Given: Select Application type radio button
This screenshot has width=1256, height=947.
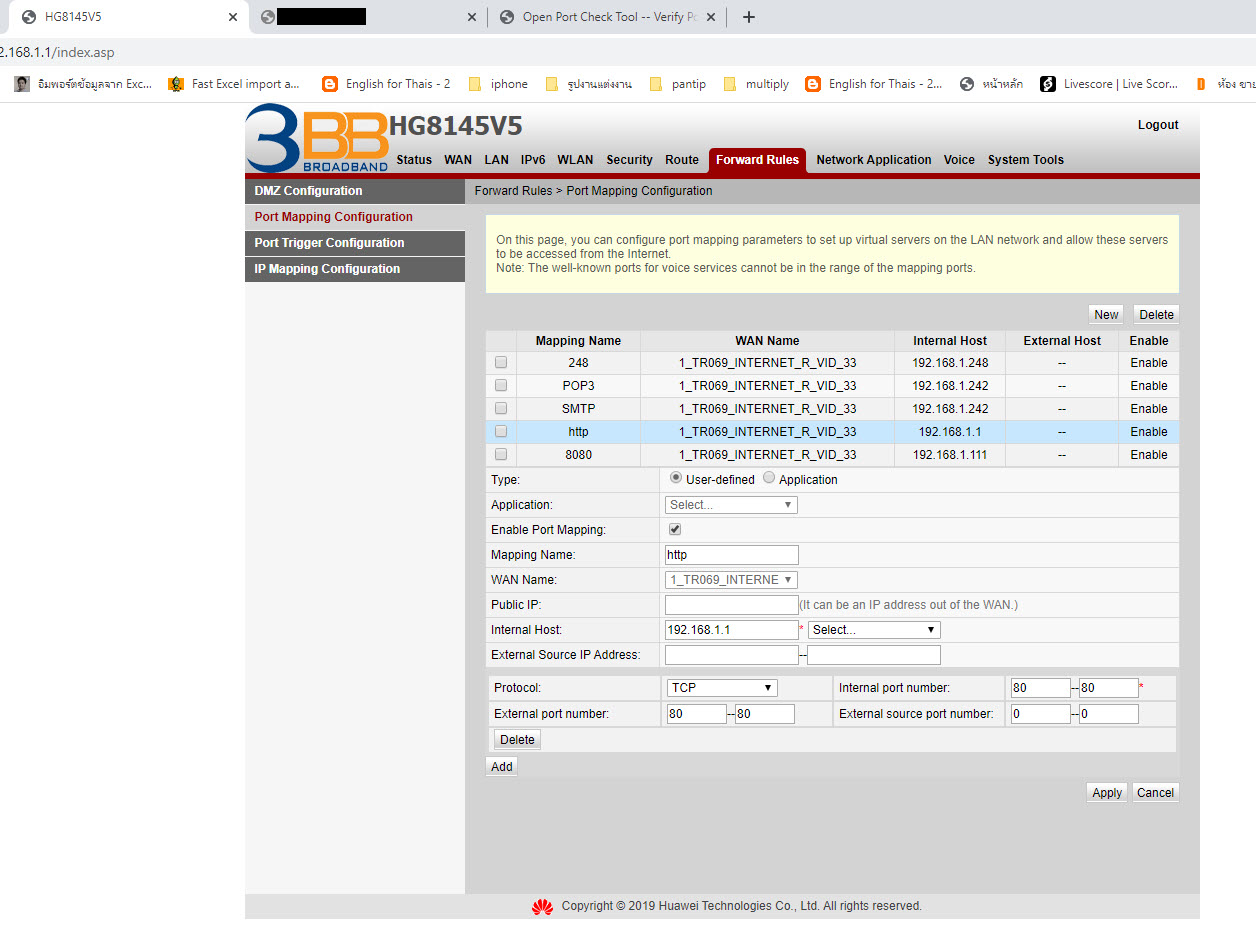Looking at the screenshot, I should tap(769, 478).
